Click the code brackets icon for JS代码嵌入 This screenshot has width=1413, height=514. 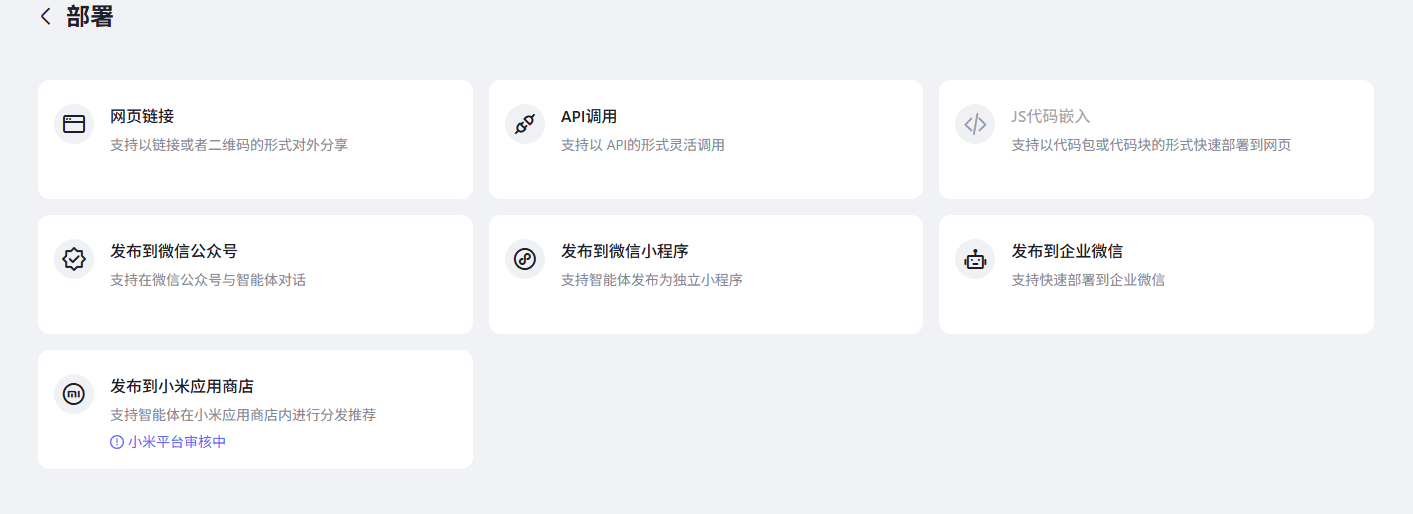tap(975, 124)
